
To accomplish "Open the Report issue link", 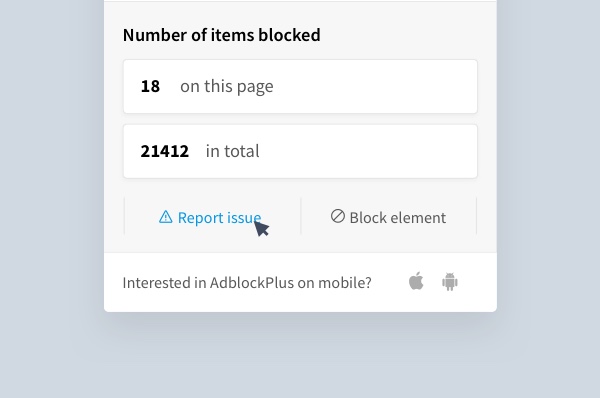I will coord(210,217).
